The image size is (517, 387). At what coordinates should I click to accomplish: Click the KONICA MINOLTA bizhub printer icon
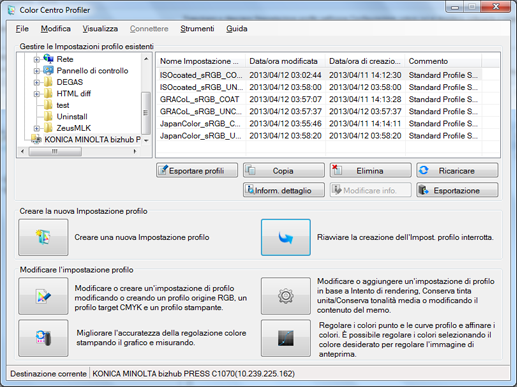coord(36,139)
